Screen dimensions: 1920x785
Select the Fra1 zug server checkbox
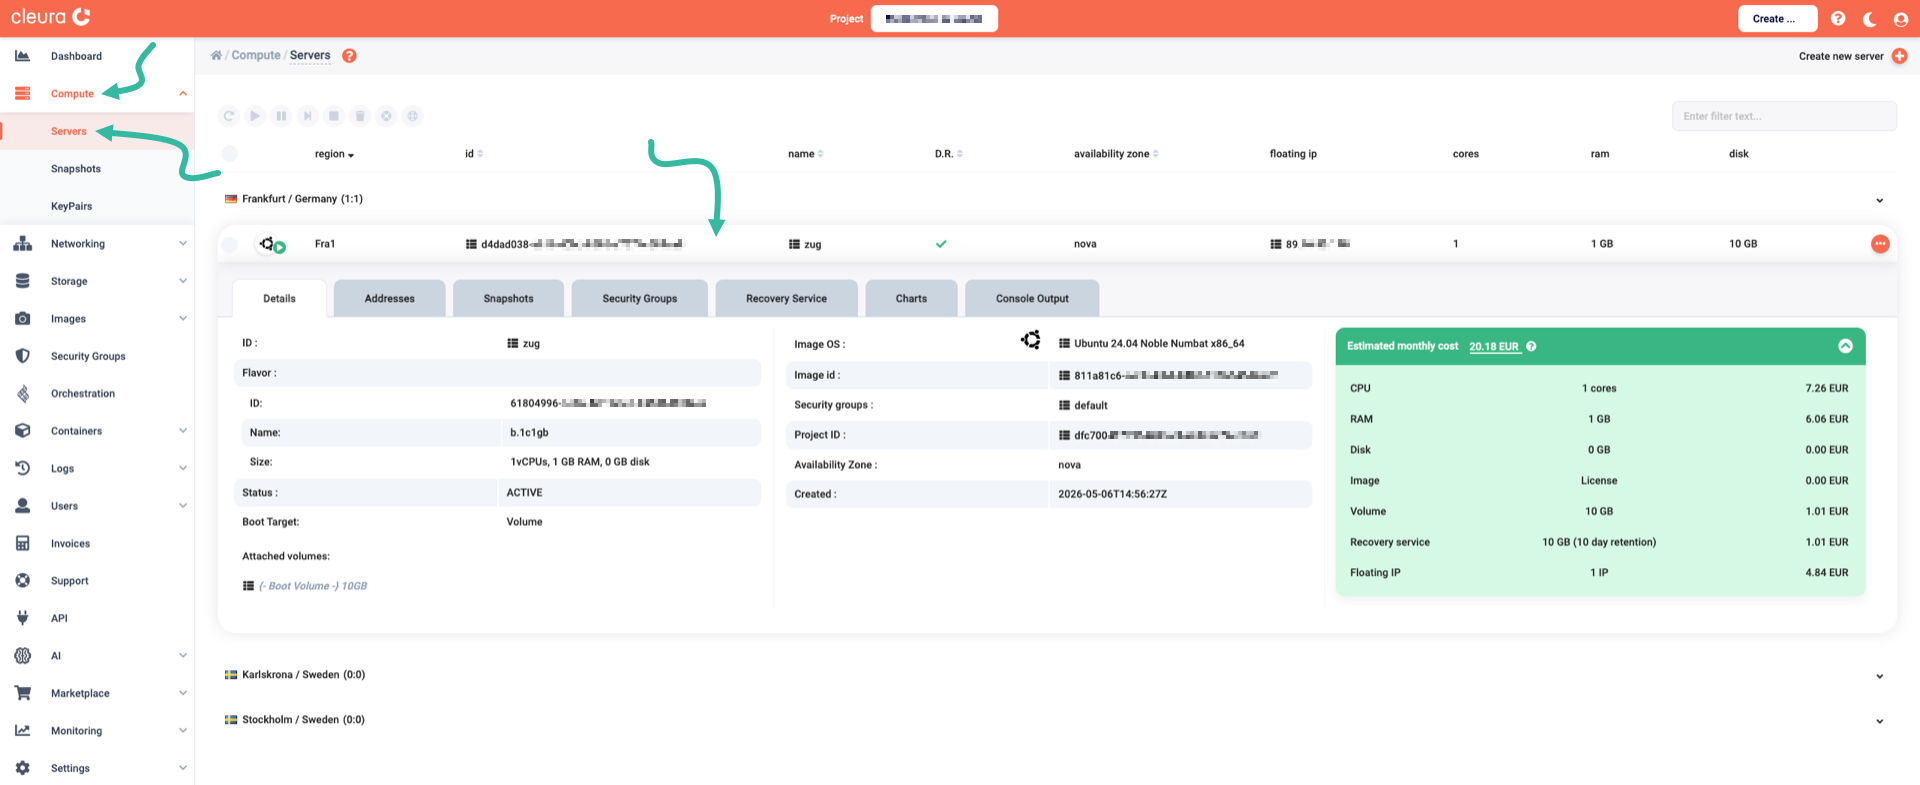(x=230, y=244)
